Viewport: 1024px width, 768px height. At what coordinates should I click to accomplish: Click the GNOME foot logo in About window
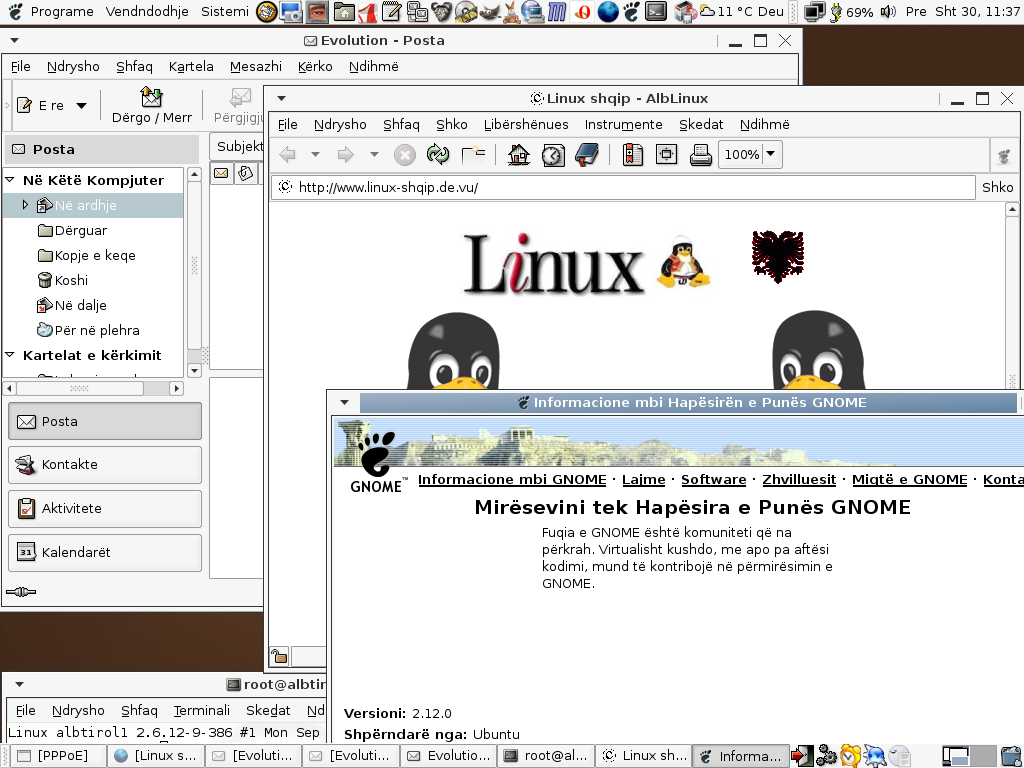pos(377,461)
